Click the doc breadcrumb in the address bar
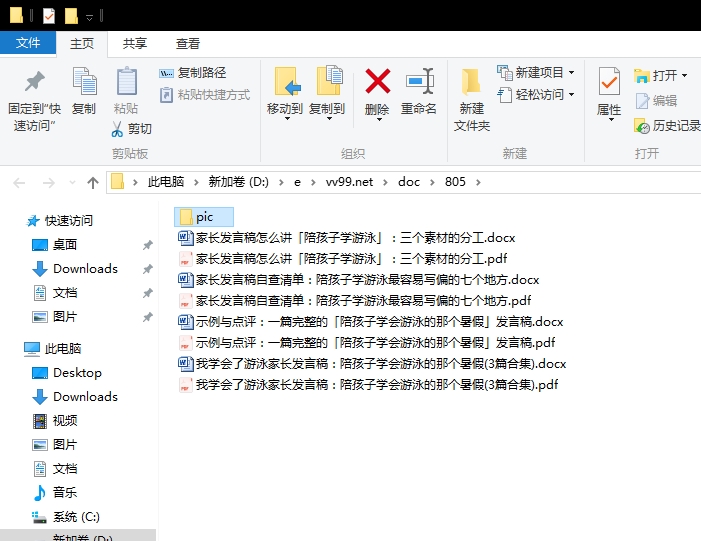701x541 pixels. pyautogui.click(x=409, y=182)
